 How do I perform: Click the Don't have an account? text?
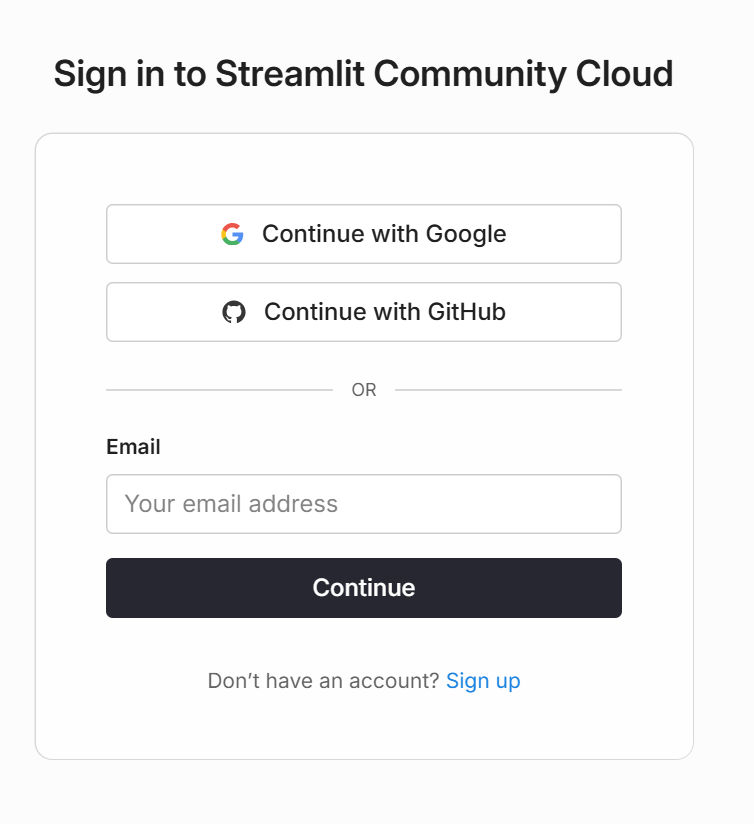(x=323, y=681)
